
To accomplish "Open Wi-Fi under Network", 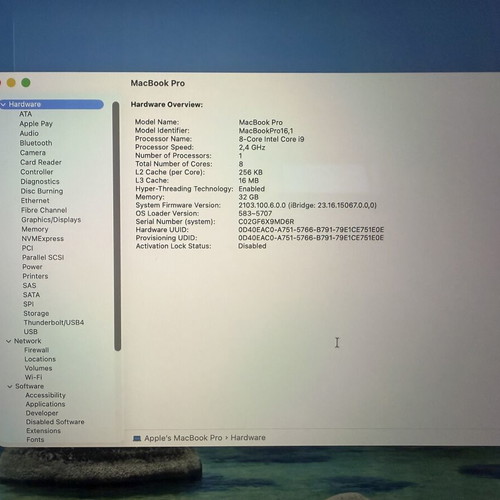I will [x=33, y=377].
